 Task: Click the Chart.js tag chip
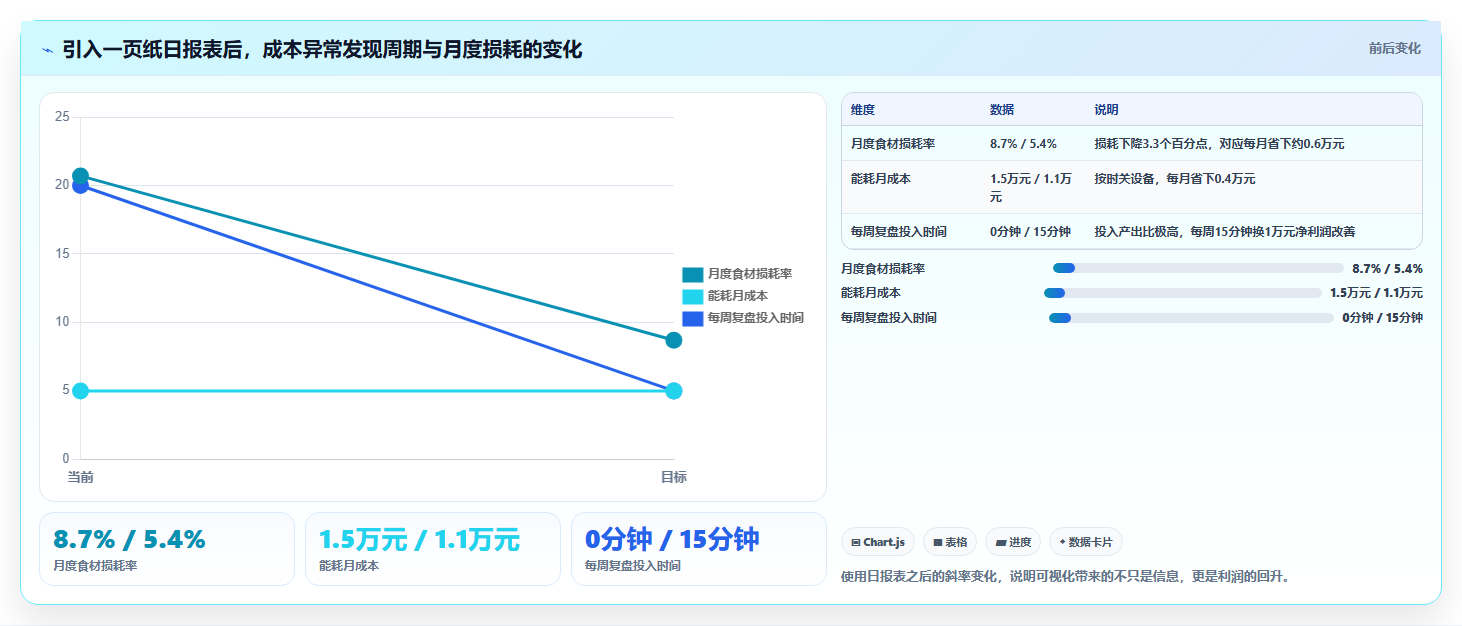(x=878, y=542)
